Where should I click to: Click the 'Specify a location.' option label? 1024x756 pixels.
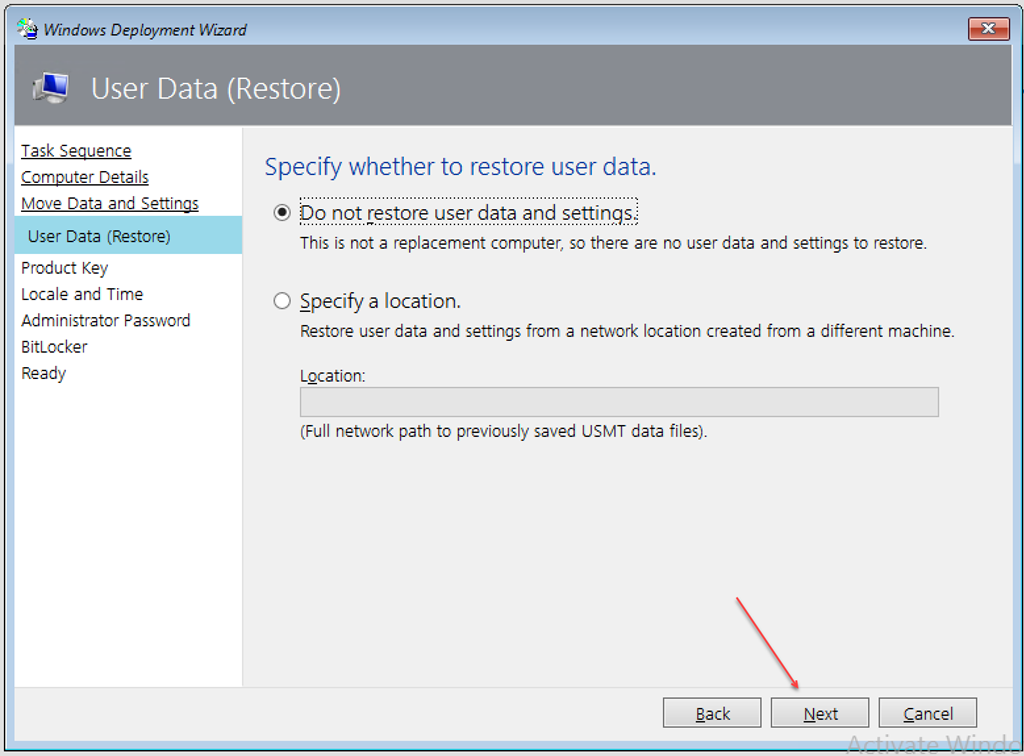point(380,301)
